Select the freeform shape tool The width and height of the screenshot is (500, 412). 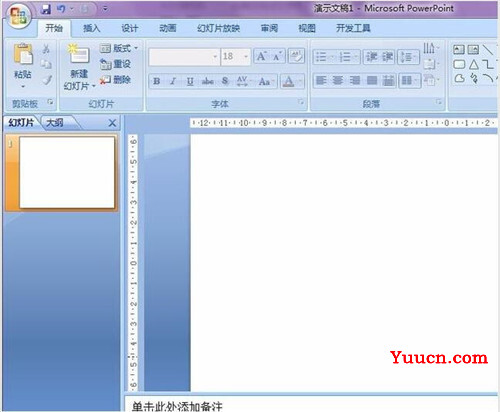[459, 79]
